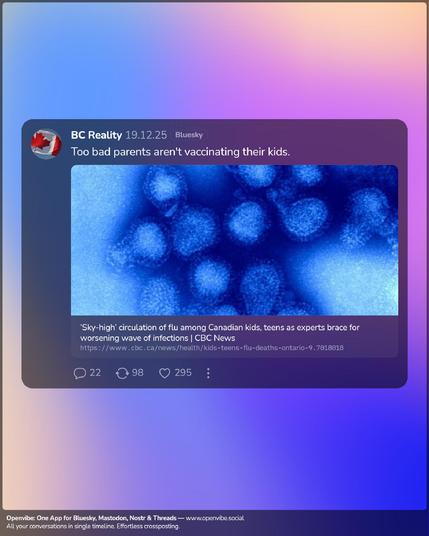The width and height of the screenshot is (429, 536).
Task: Click the Openvibe: One App footer title
Action: 91,518
